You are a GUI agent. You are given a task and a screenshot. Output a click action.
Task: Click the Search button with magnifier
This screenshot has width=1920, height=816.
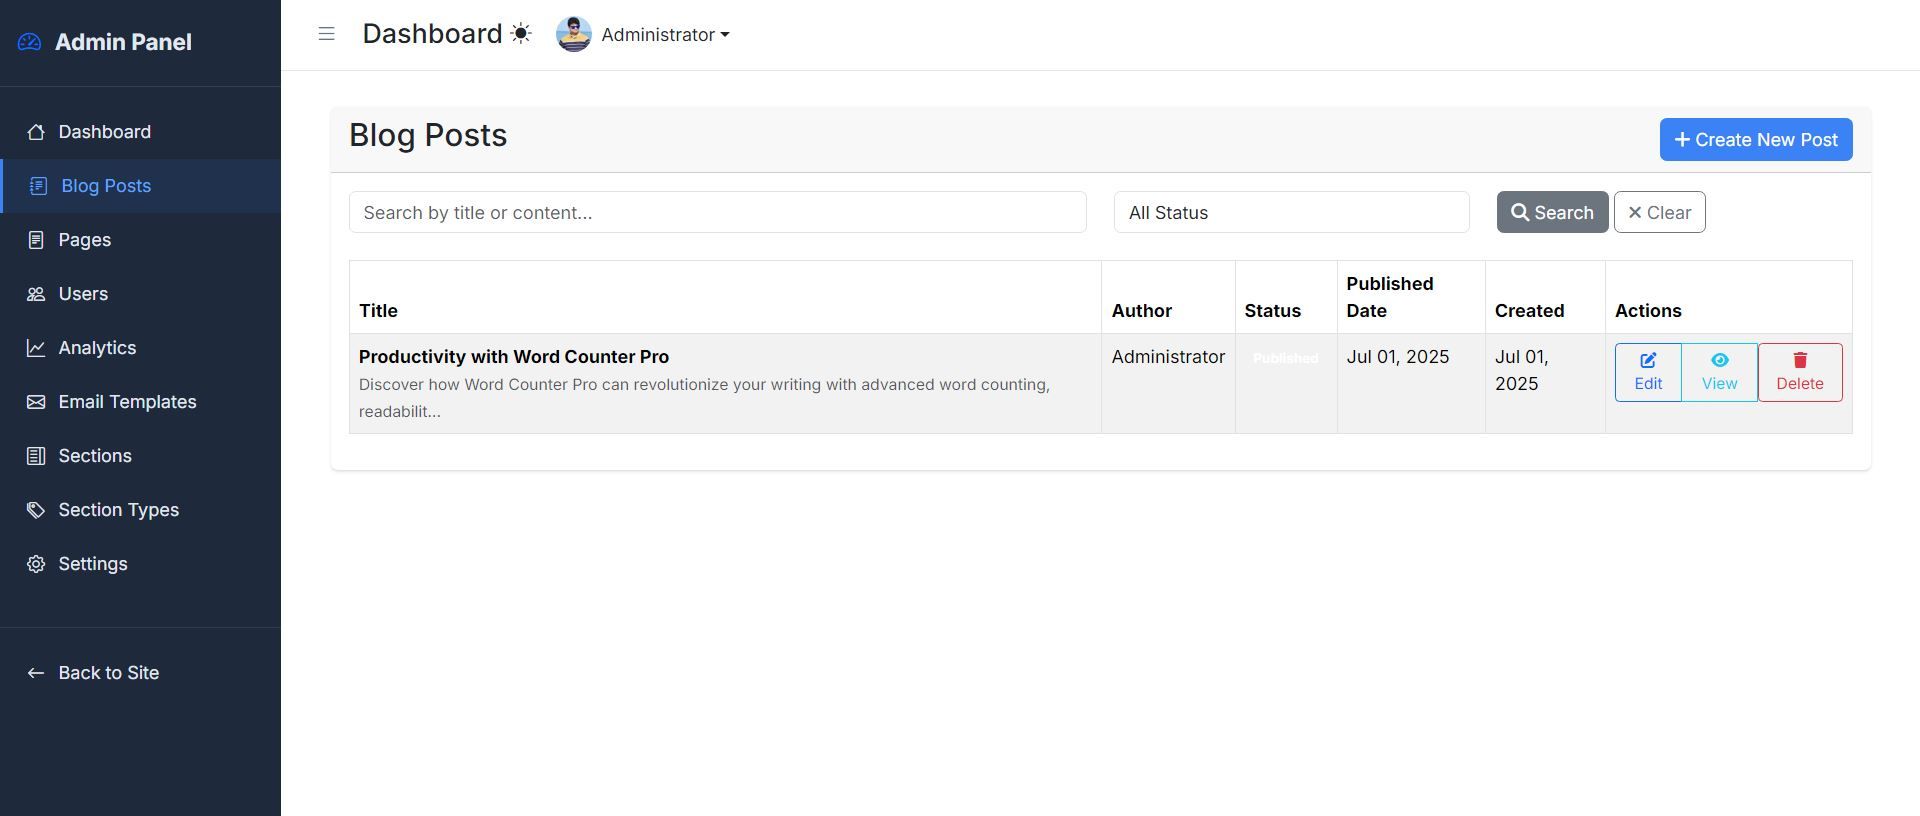[x=1552, y=212]
